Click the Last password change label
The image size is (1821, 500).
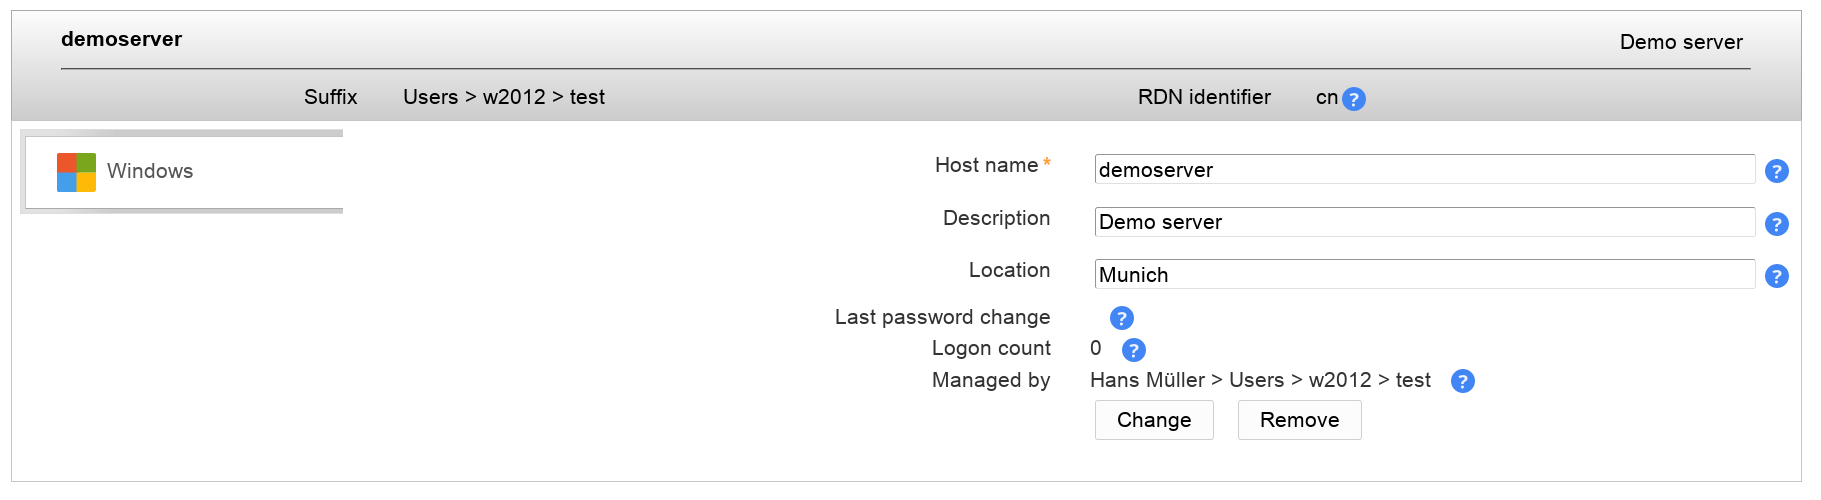(942, 317)
